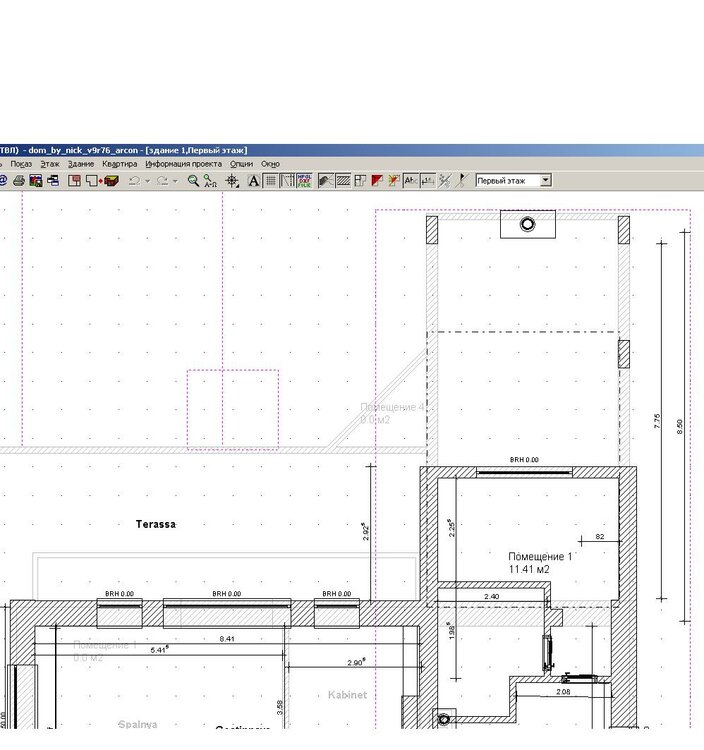Open the 'Опции' menu
This screenshot has height=750, width=704.
pos(242,164)
